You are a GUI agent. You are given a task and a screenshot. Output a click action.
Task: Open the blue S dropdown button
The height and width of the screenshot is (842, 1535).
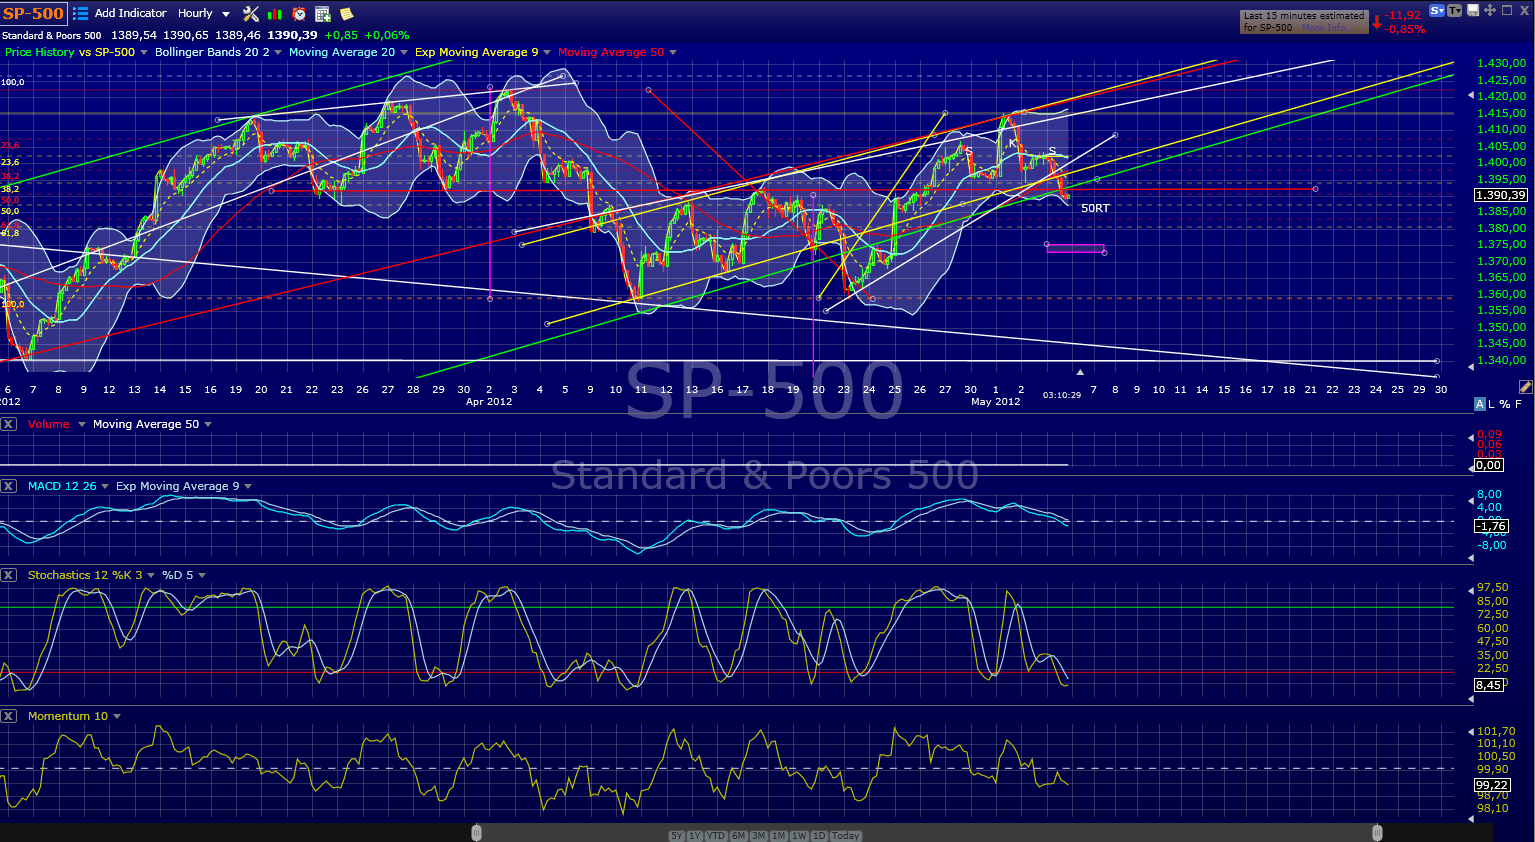1437,10
